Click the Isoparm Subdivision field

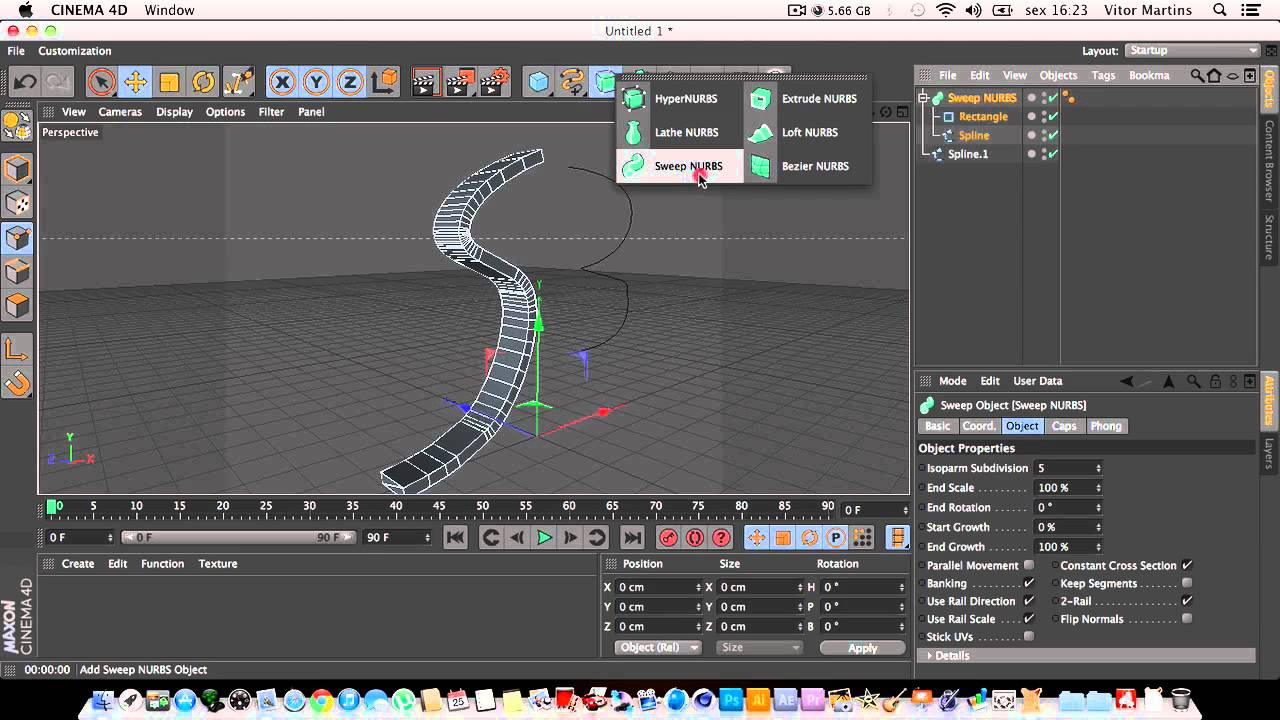tap(1064, 468)
